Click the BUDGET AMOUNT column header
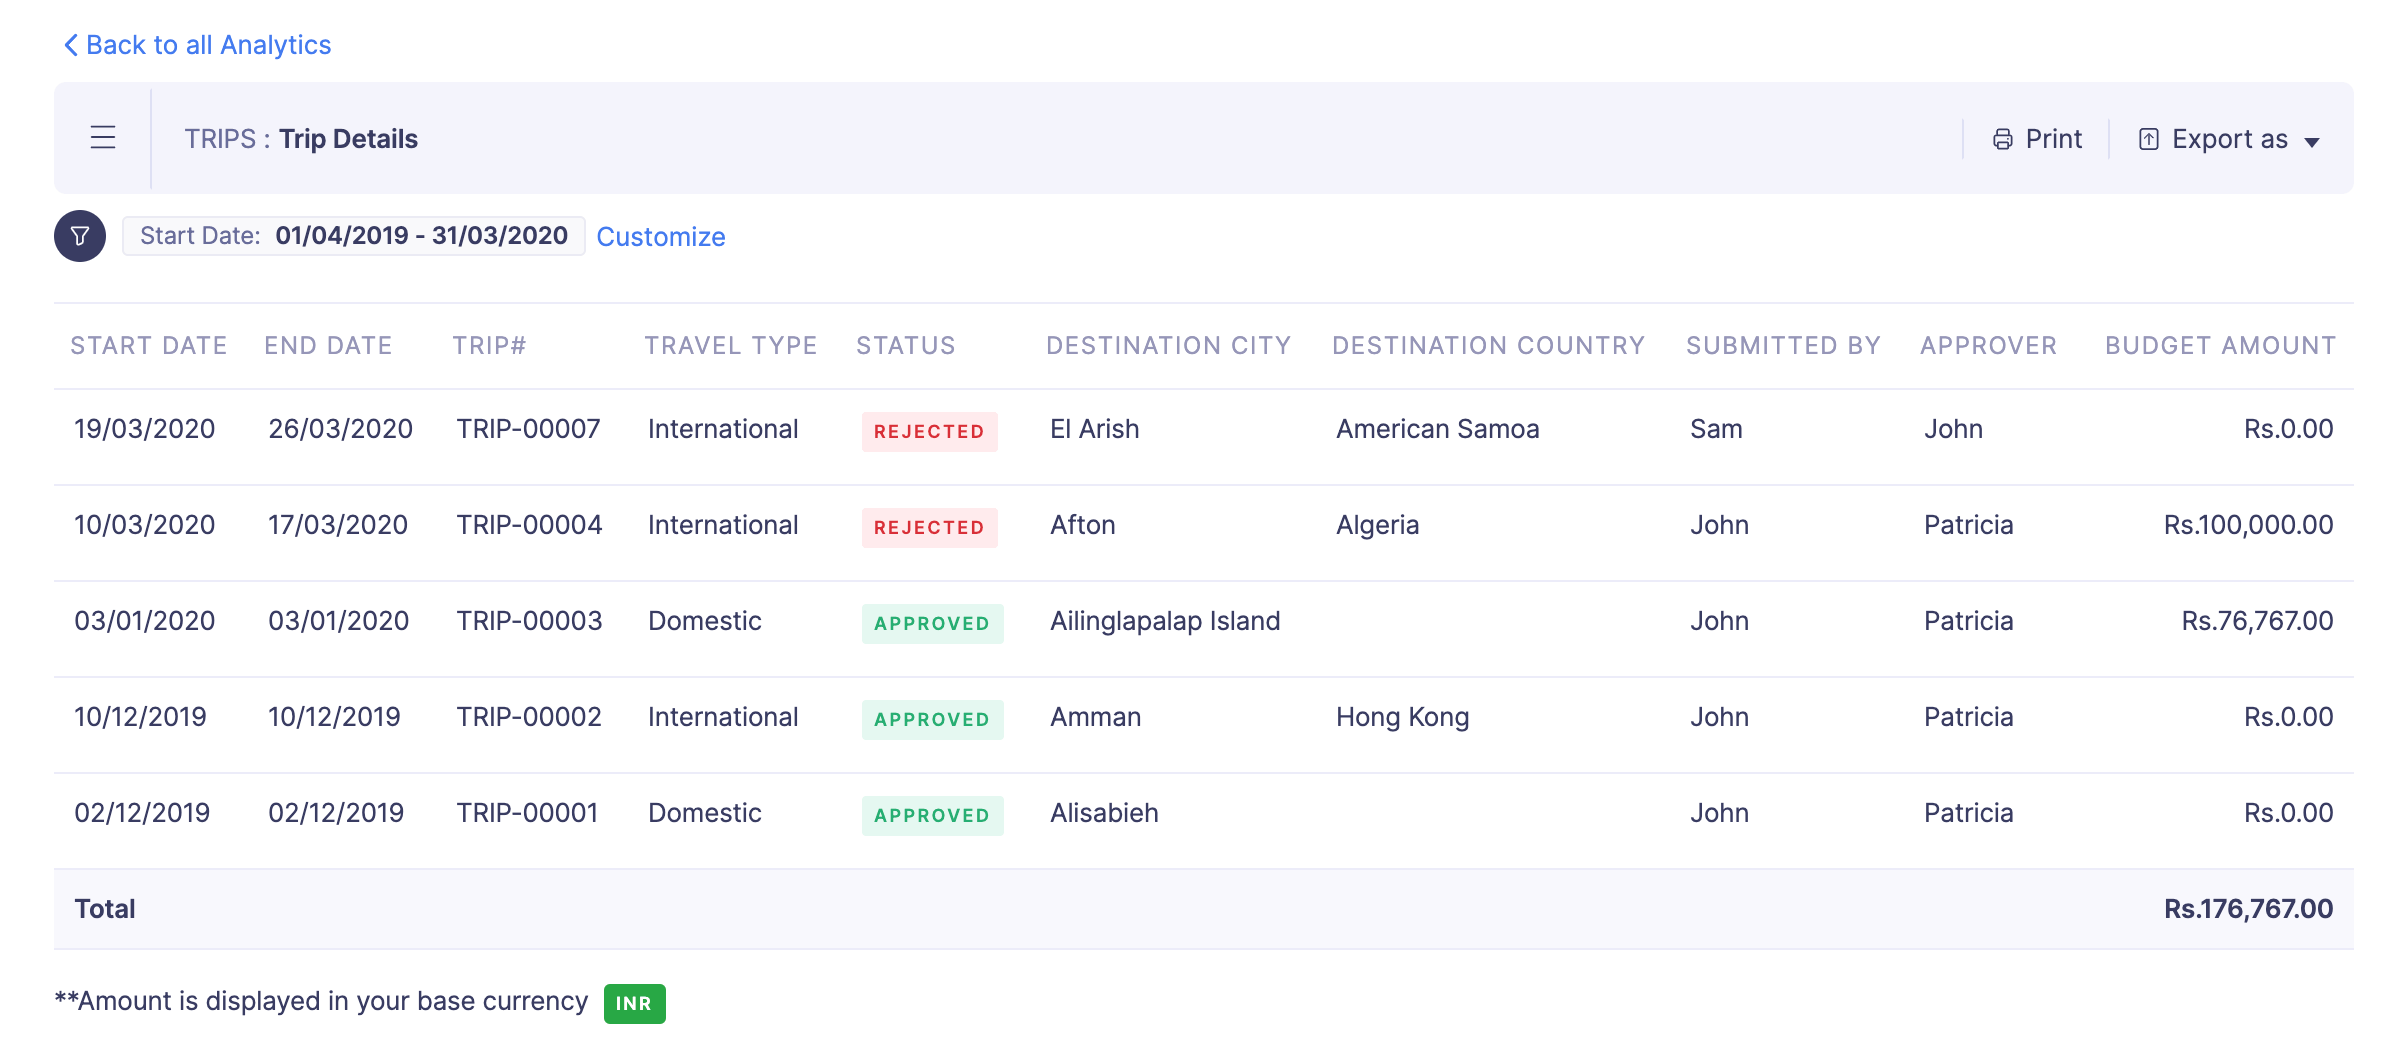The width and height of the screenshot is (2400, 1060). click(x=2221, y=346)
